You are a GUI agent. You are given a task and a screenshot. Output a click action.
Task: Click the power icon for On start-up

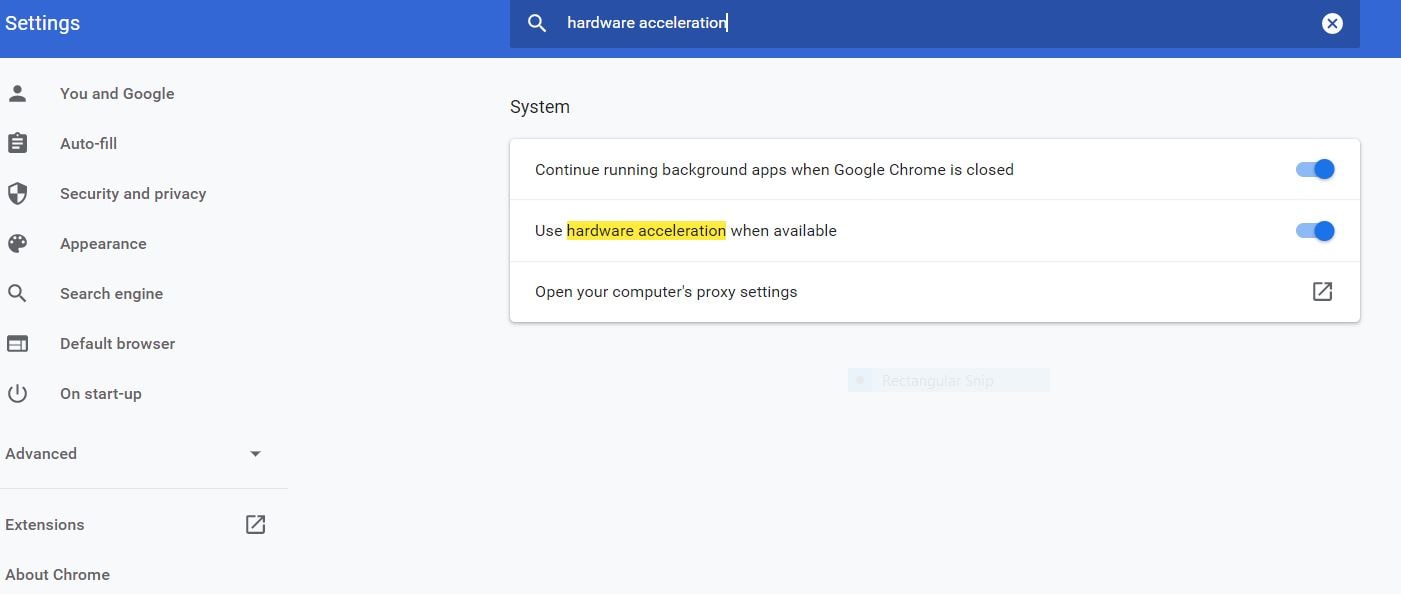tap(17, 393)
